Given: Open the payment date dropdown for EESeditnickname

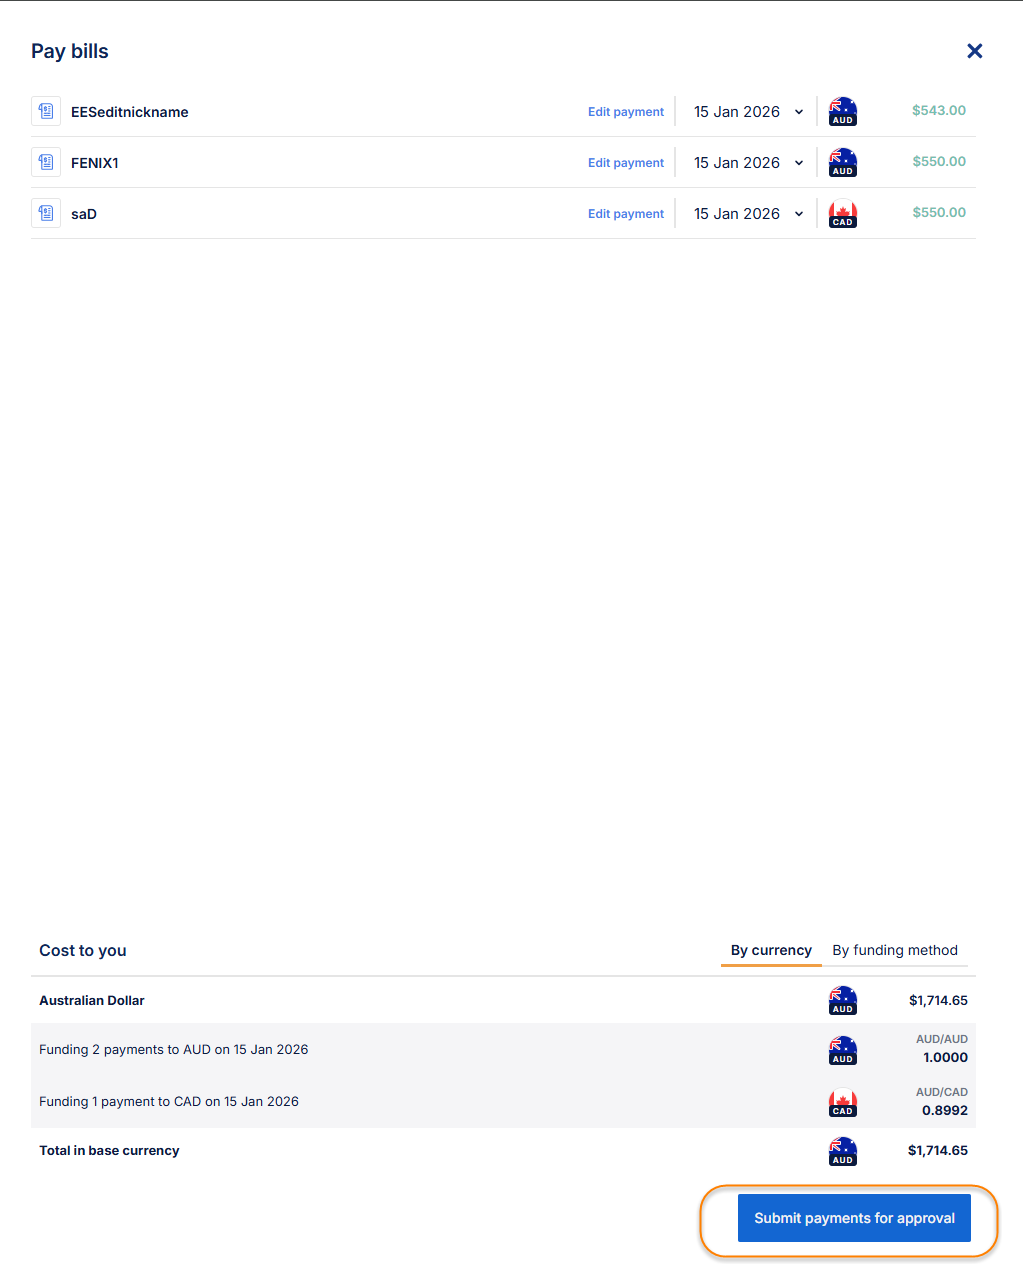Looking at the screenshot, I should [x=748, y=112].
